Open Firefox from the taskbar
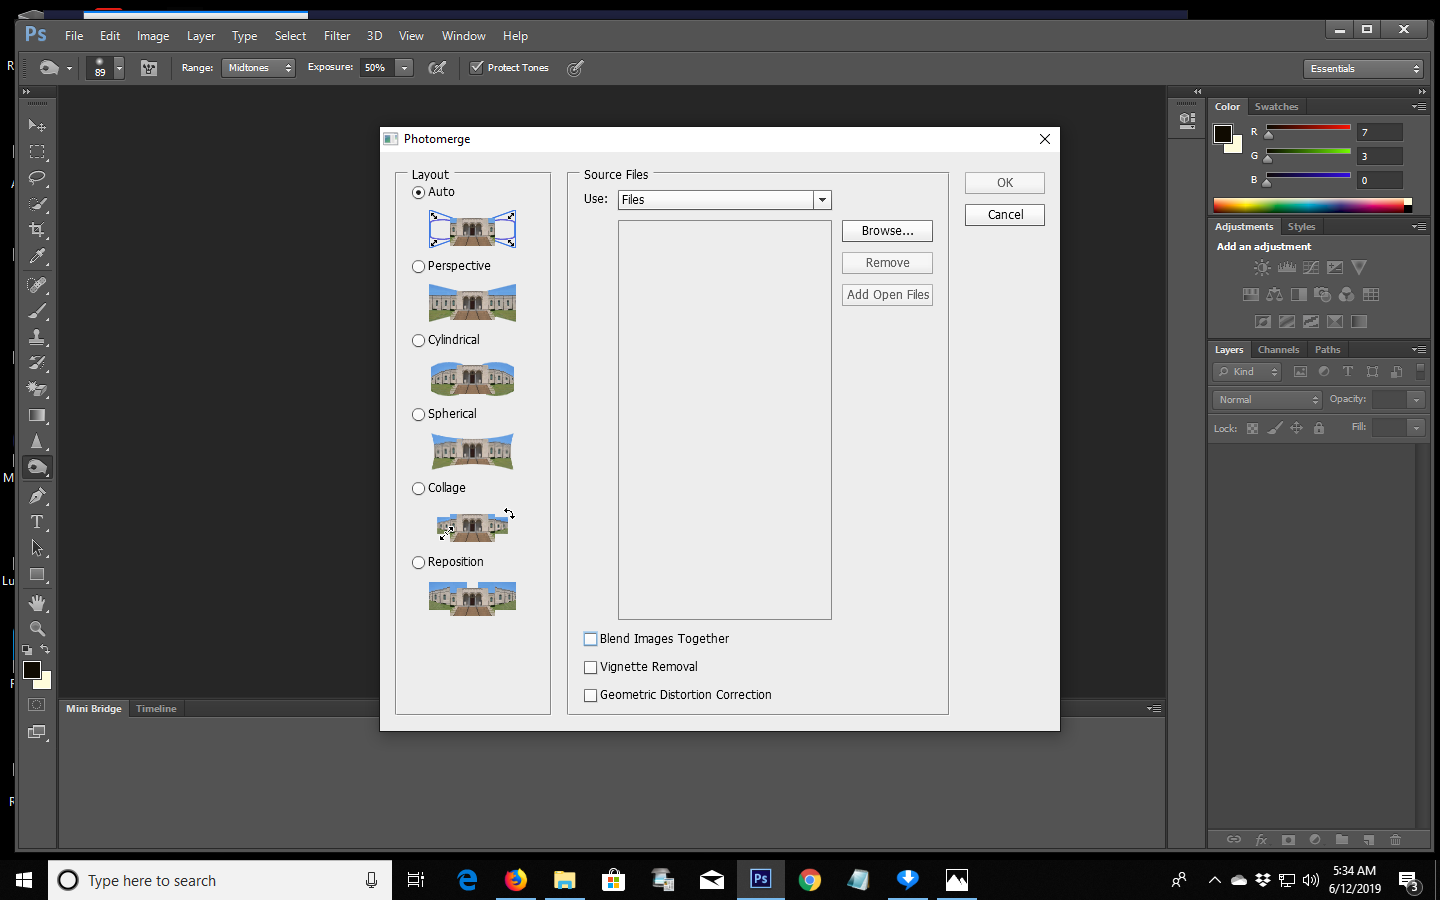Screen dimensions: 1440x900 point(516,881)
